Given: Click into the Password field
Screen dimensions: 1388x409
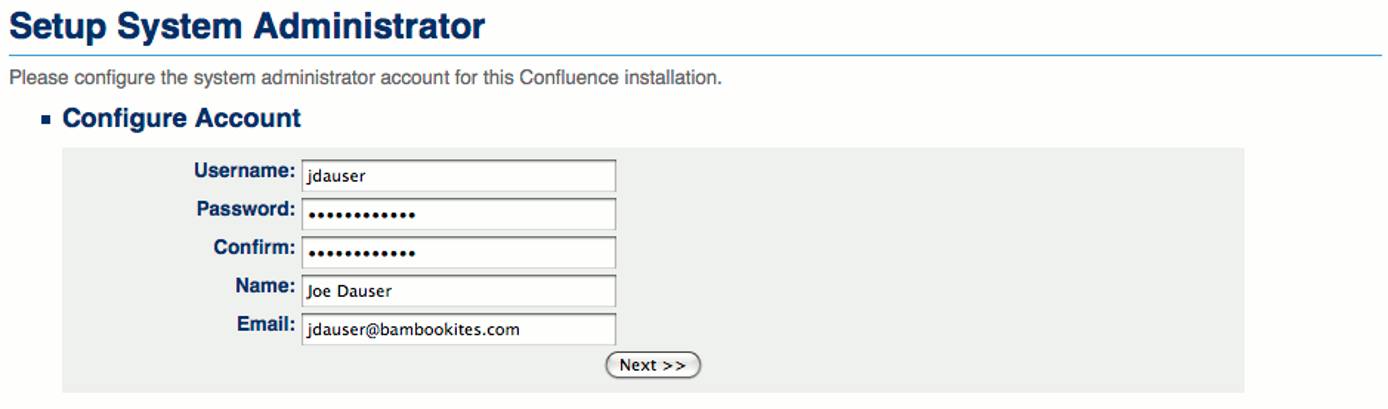Looking at the screenshot, I should pos(458,214).
